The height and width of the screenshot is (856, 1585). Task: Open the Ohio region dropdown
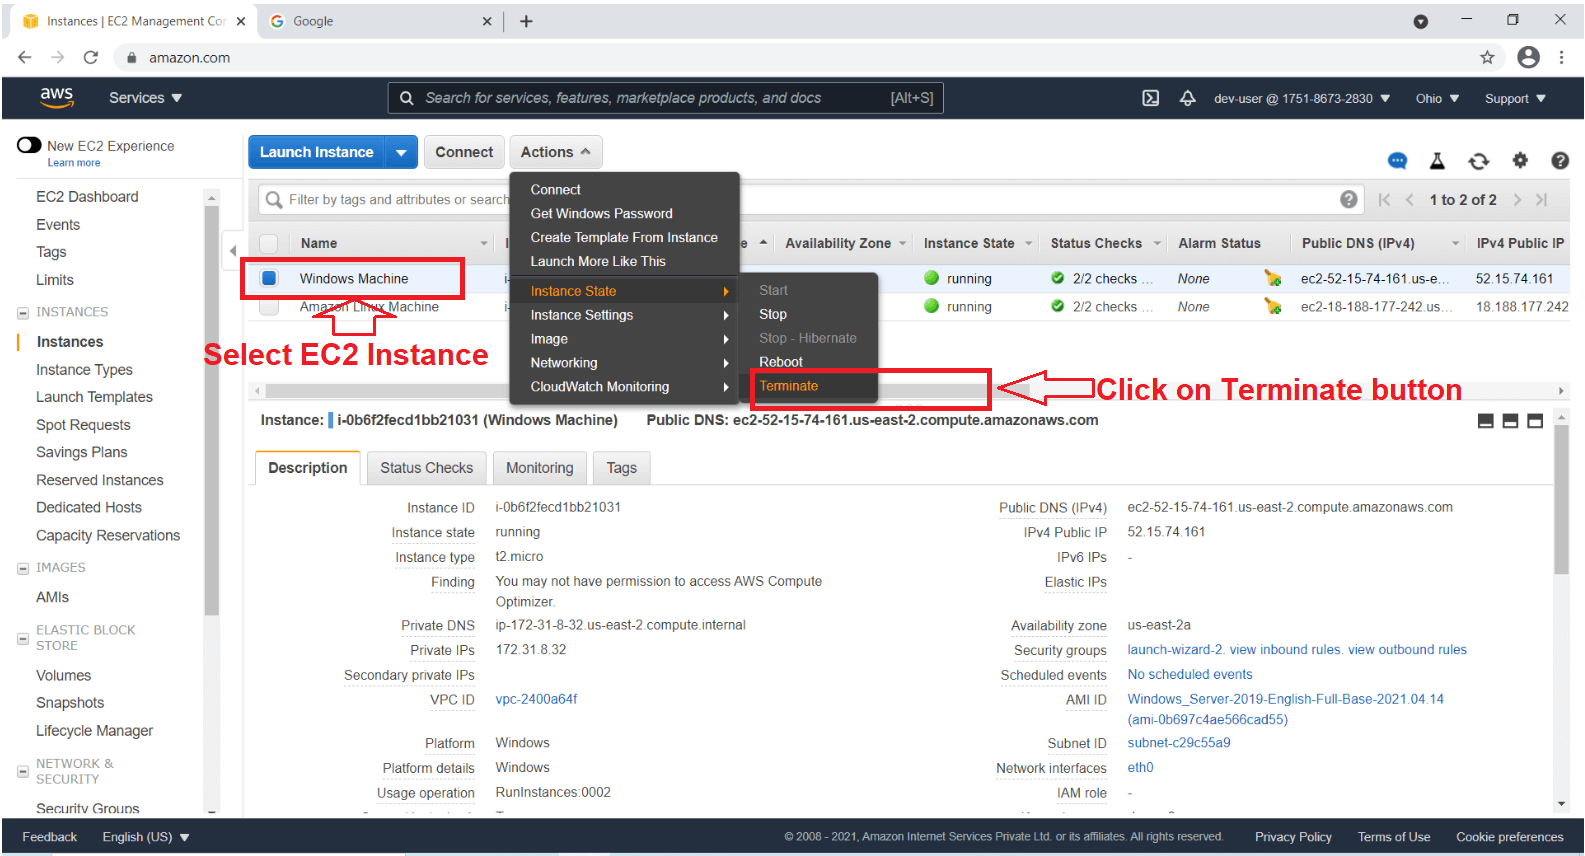[1437, 98]
